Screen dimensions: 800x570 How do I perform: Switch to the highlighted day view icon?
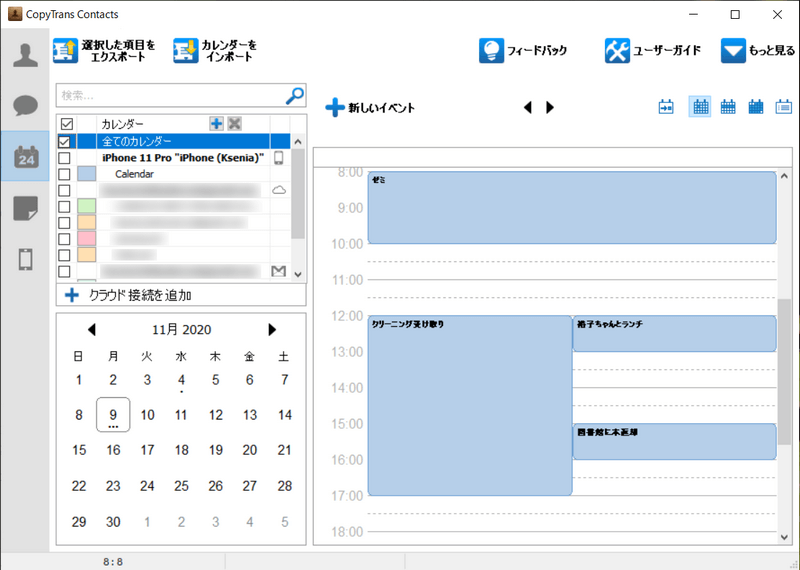pyautogui.click(x=700, y=107)
